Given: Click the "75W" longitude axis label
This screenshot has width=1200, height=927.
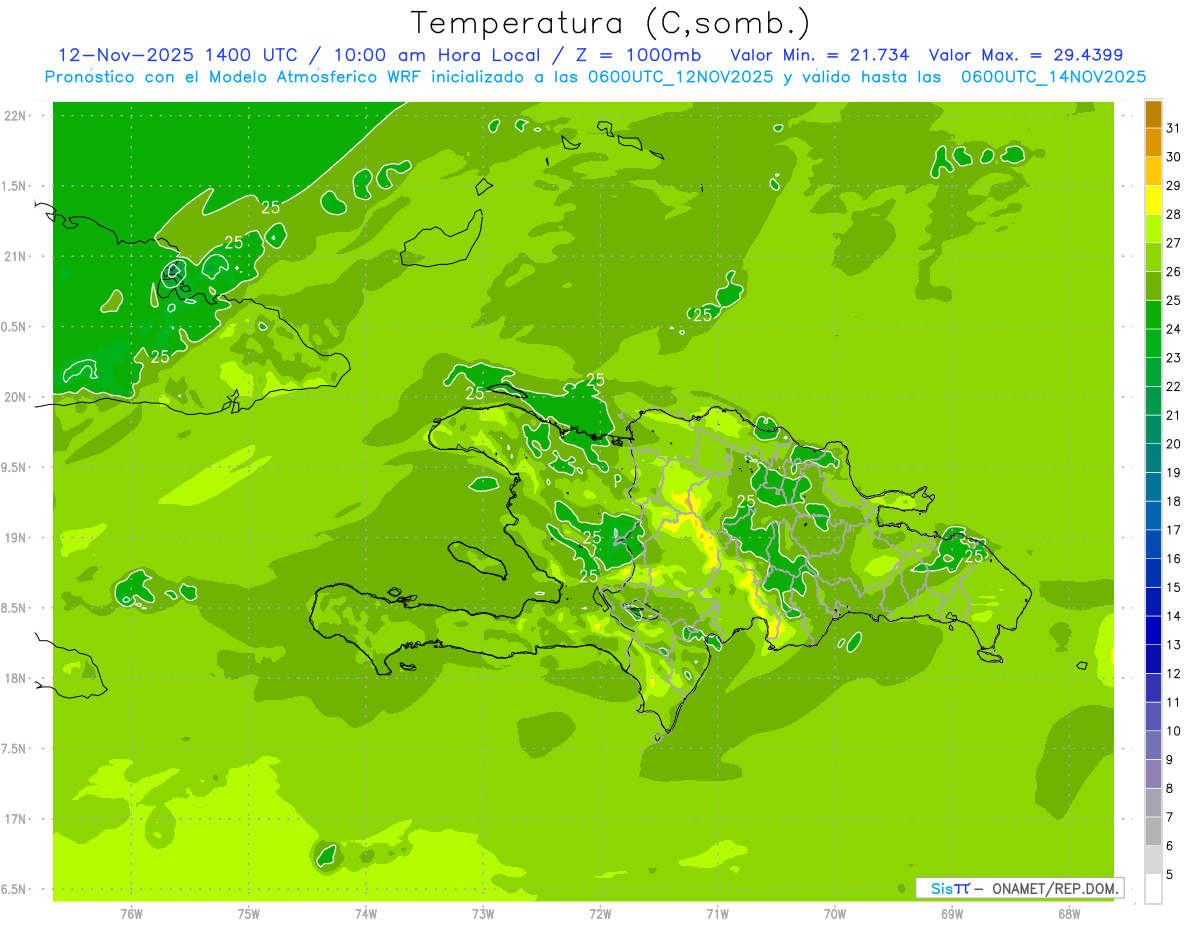Looking at the screenshot, I should point(249,913).
